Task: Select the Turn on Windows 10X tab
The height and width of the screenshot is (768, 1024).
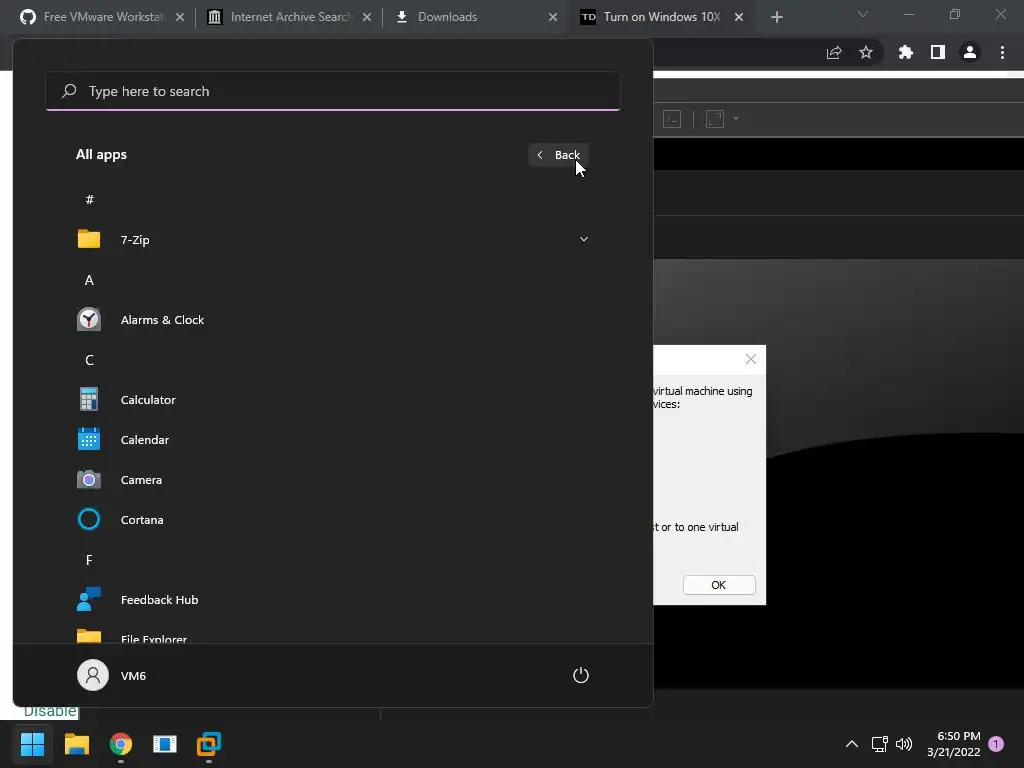Action: (x=661, y=17)
